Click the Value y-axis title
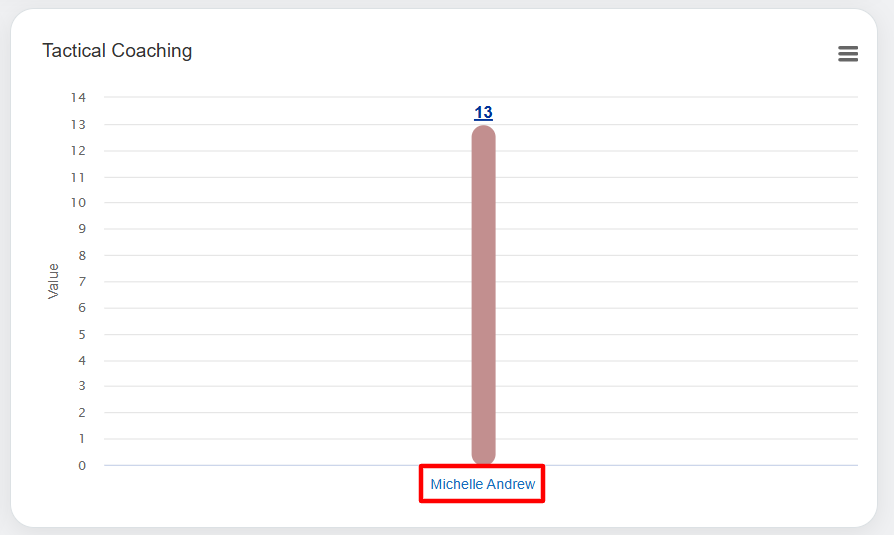This screenshot has width=894, height=535. click(54, 281)
